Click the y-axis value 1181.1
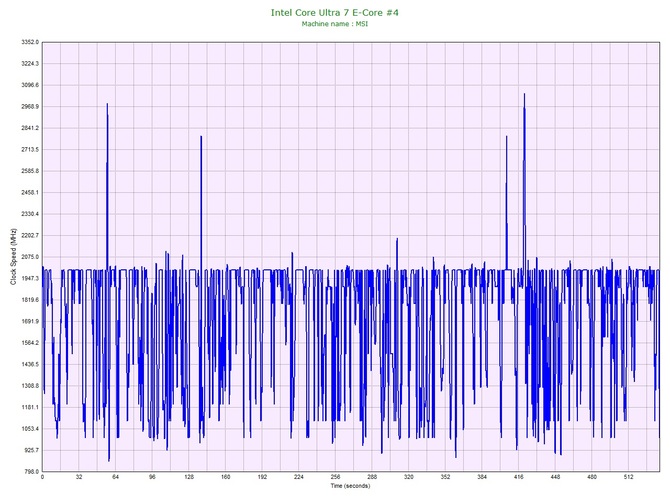The height and width of the screenshot is (503, 670). pos(30,407)
